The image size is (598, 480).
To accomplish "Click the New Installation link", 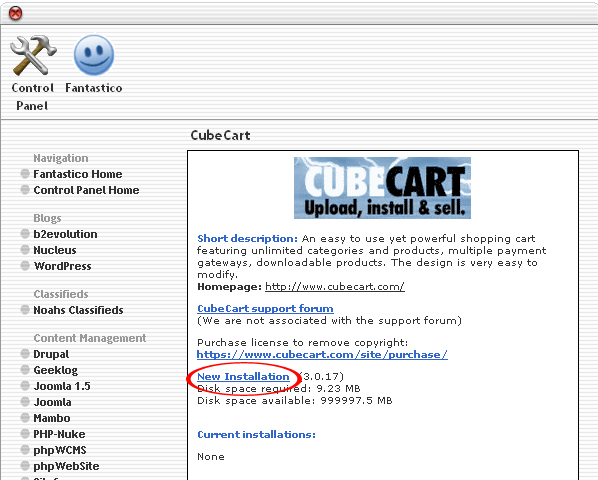I will click(243, 377).
